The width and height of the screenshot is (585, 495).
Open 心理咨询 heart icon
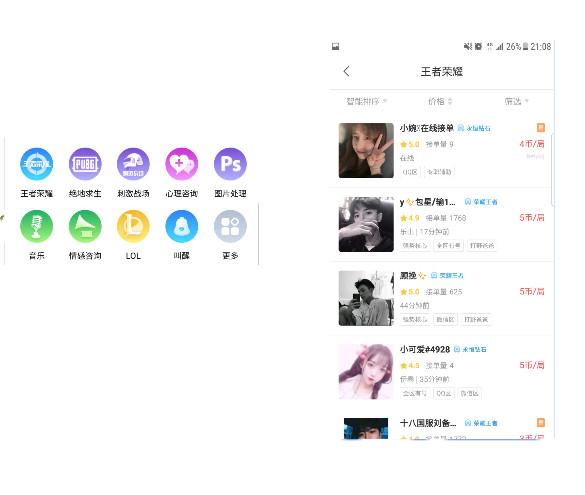click(182, 164)
